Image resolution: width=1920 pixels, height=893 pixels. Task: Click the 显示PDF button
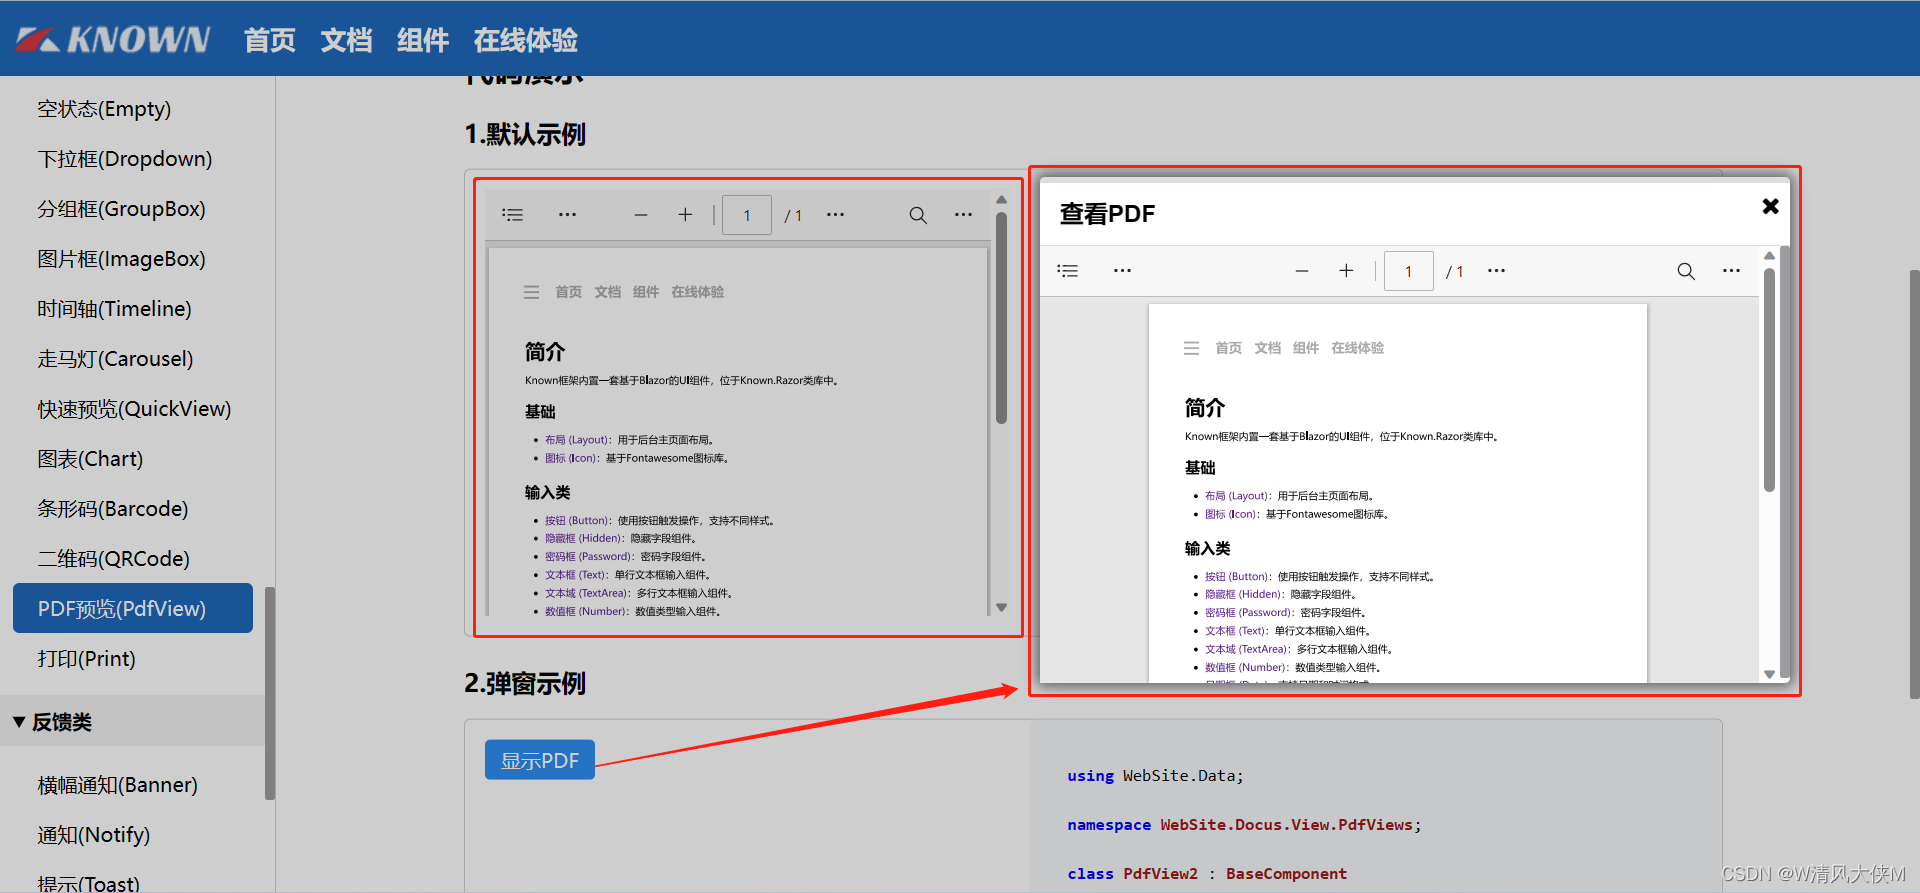[540, 760]
